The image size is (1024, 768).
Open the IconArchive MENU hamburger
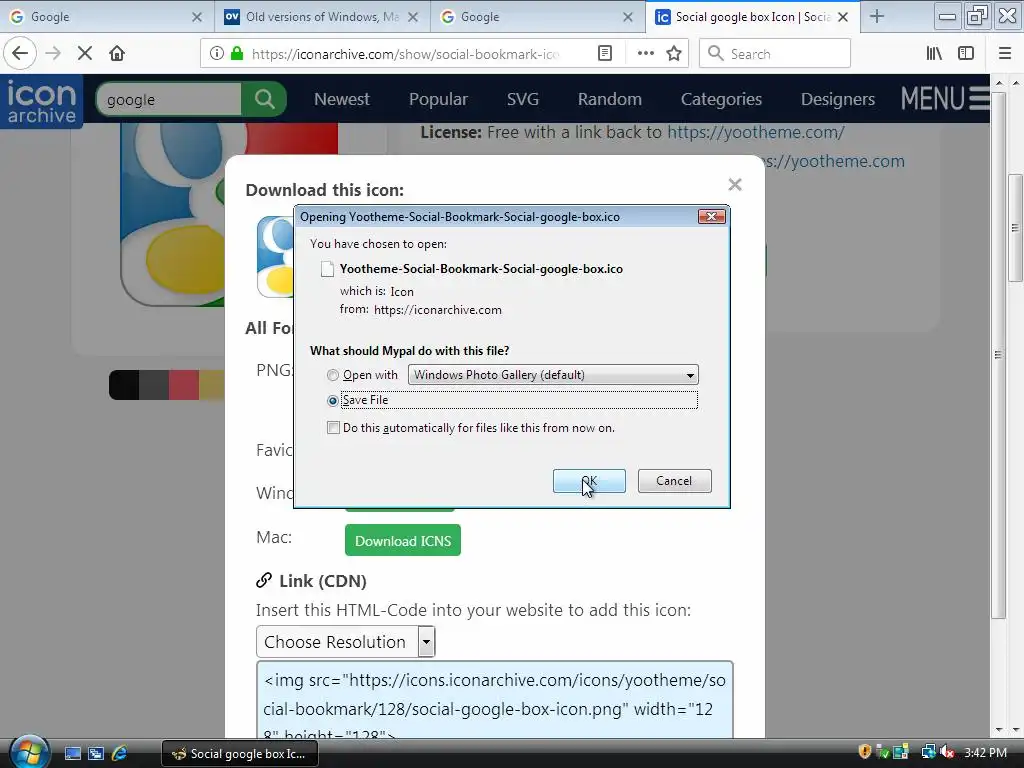(945, 99)
